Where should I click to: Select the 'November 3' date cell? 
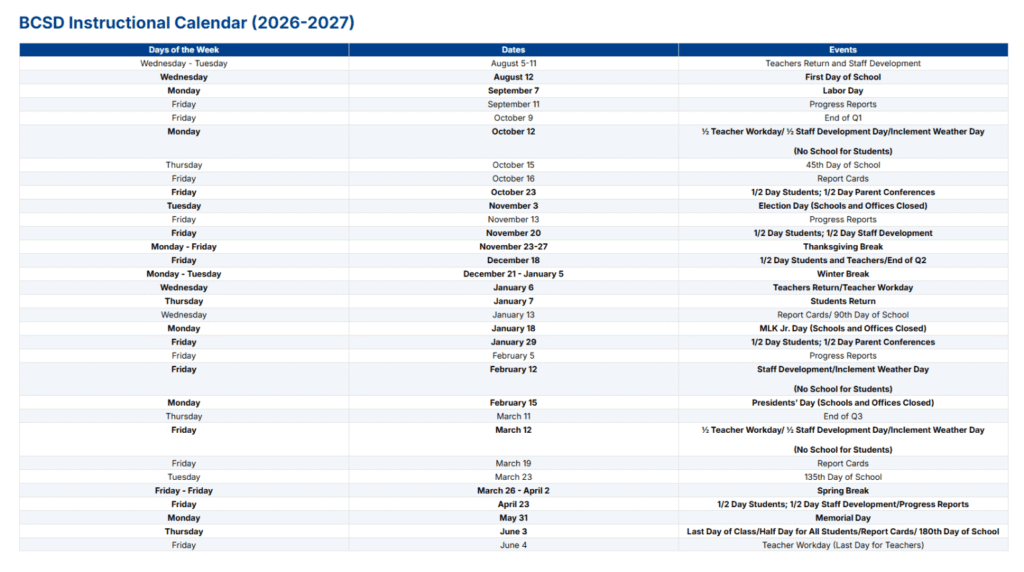click(x=513, y=206)
